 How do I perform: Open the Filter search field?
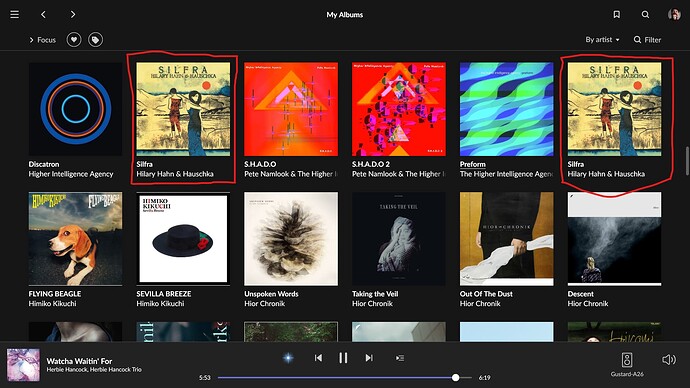click(647, 40)
